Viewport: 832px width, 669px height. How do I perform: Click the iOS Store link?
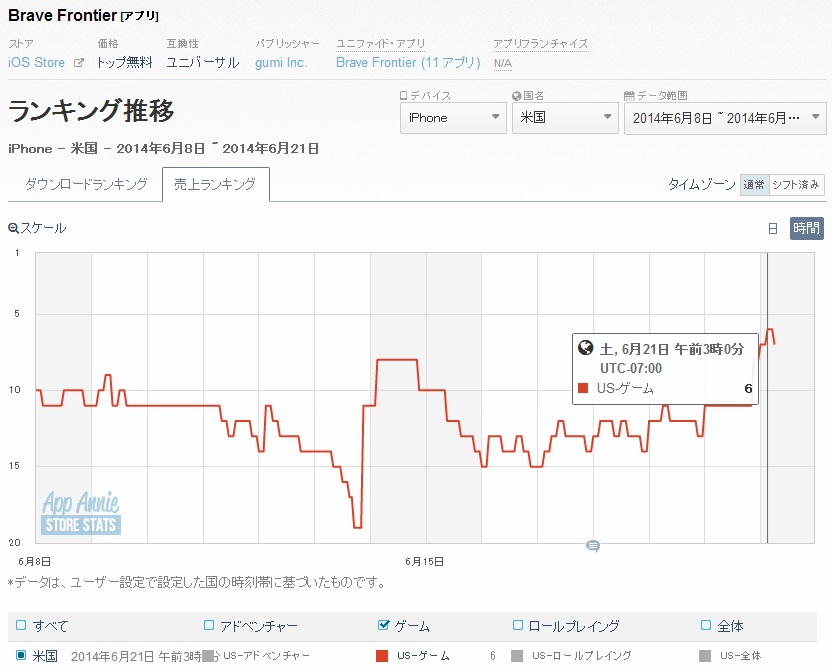[x=37, y=63]
